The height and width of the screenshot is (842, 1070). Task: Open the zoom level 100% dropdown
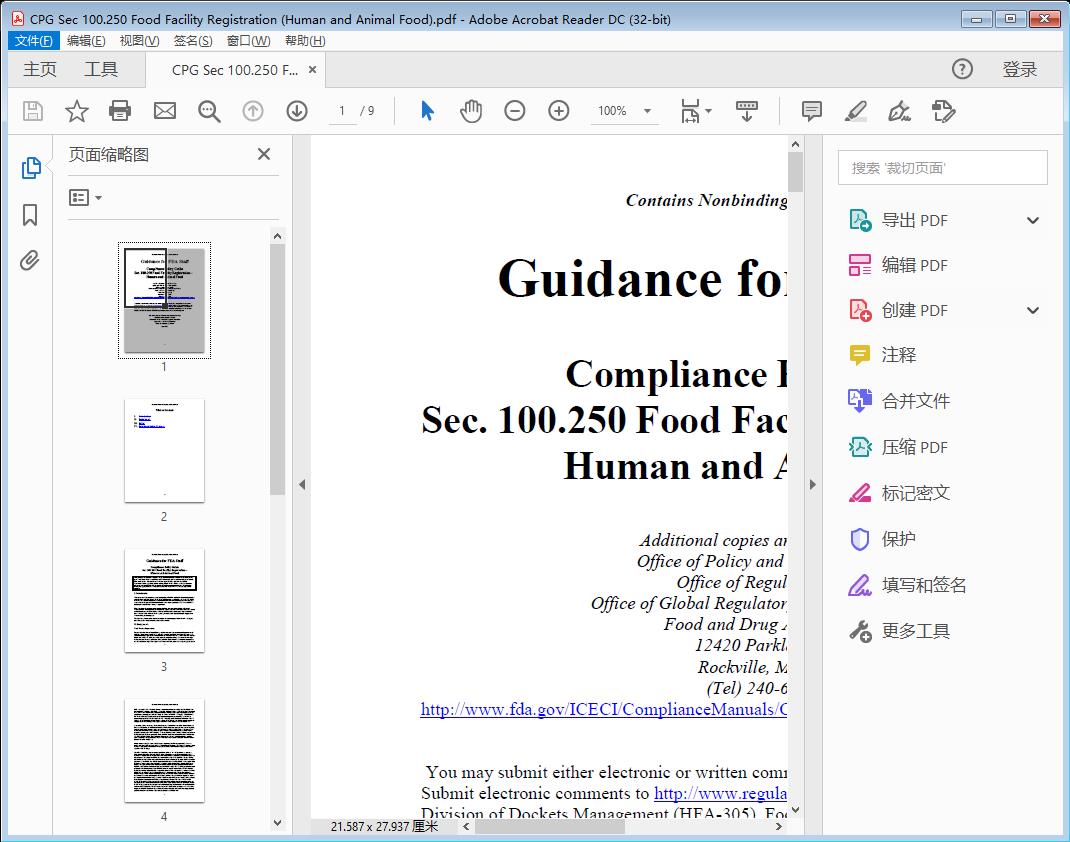click(645, 111)
